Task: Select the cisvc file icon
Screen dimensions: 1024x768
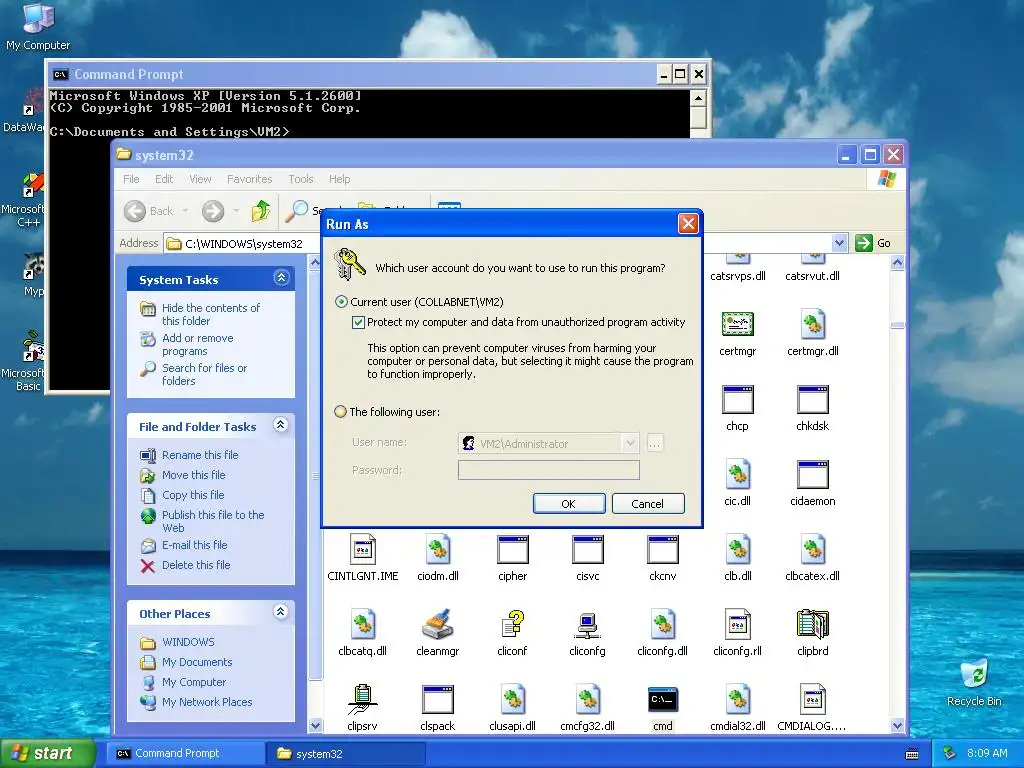Action: click(x=587, y=550)
